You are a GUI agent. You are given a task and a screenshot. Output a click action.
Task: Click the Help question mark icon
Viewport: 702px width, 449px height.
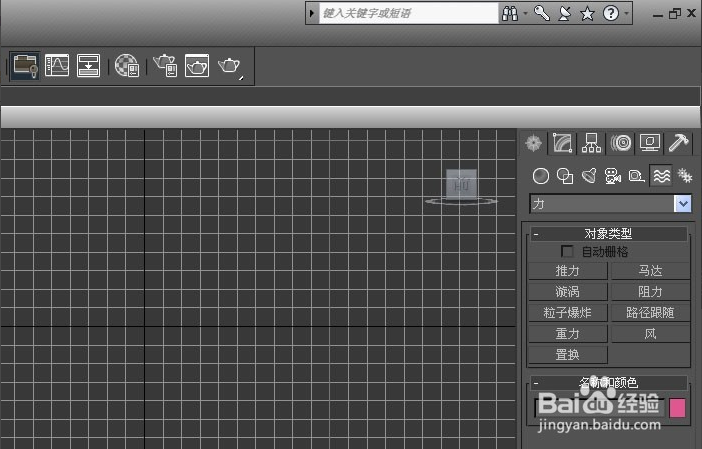(611, 13)
